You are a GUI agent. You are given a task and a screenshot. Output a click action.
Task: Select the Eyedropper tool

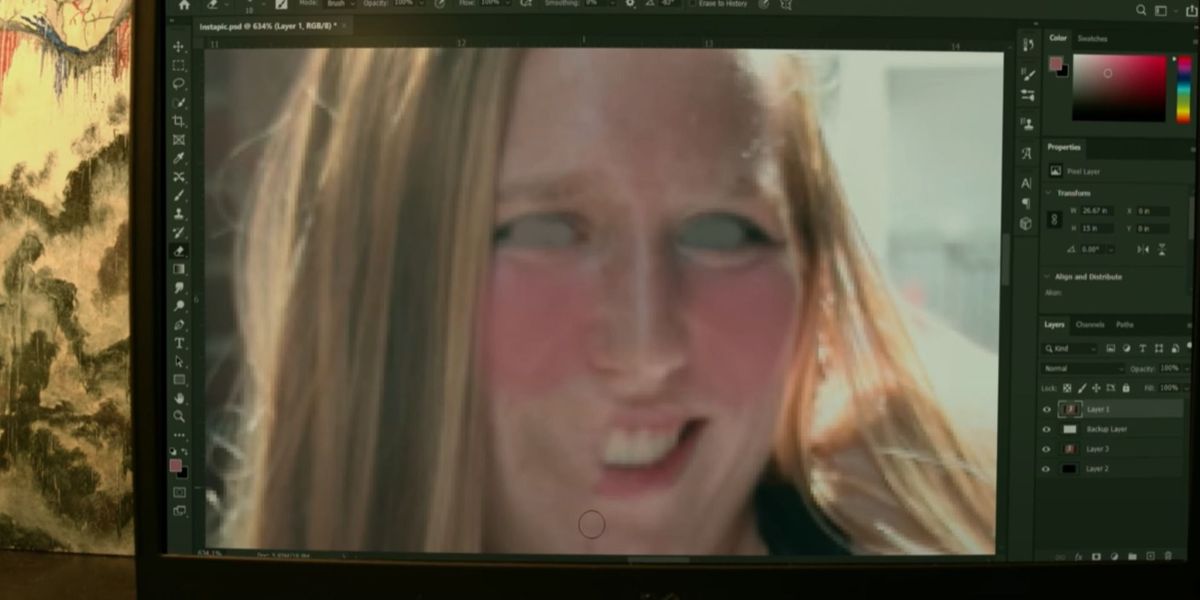point(179,158)
